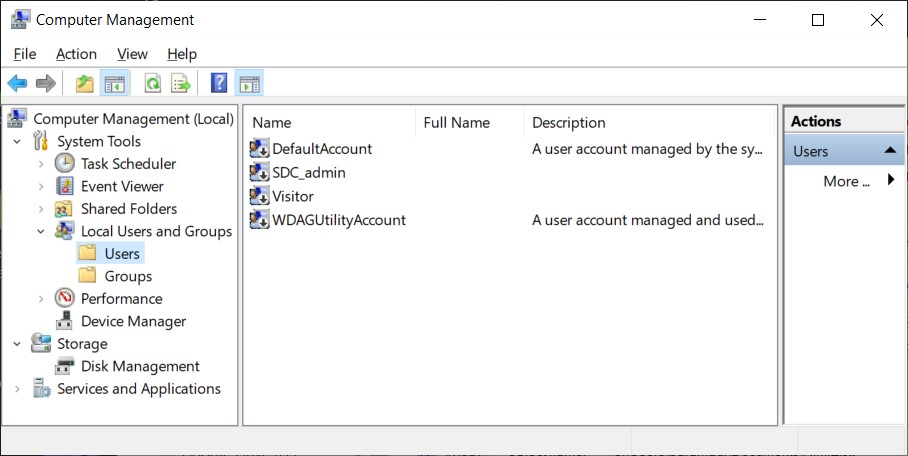The height and width of the screenshot is (456, 908).
Task: Click the System Tools wrench icon
Action: pyautogui.click(x=41, y=141)
